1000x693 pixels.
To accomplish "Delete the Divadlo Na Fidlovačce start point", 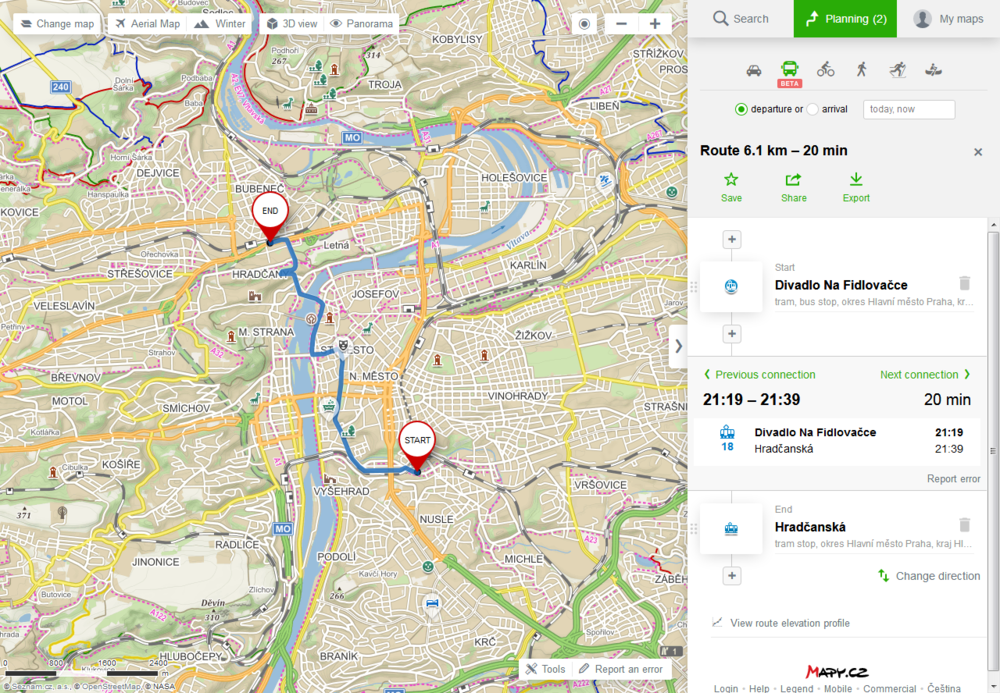I will tap(964, 284).
